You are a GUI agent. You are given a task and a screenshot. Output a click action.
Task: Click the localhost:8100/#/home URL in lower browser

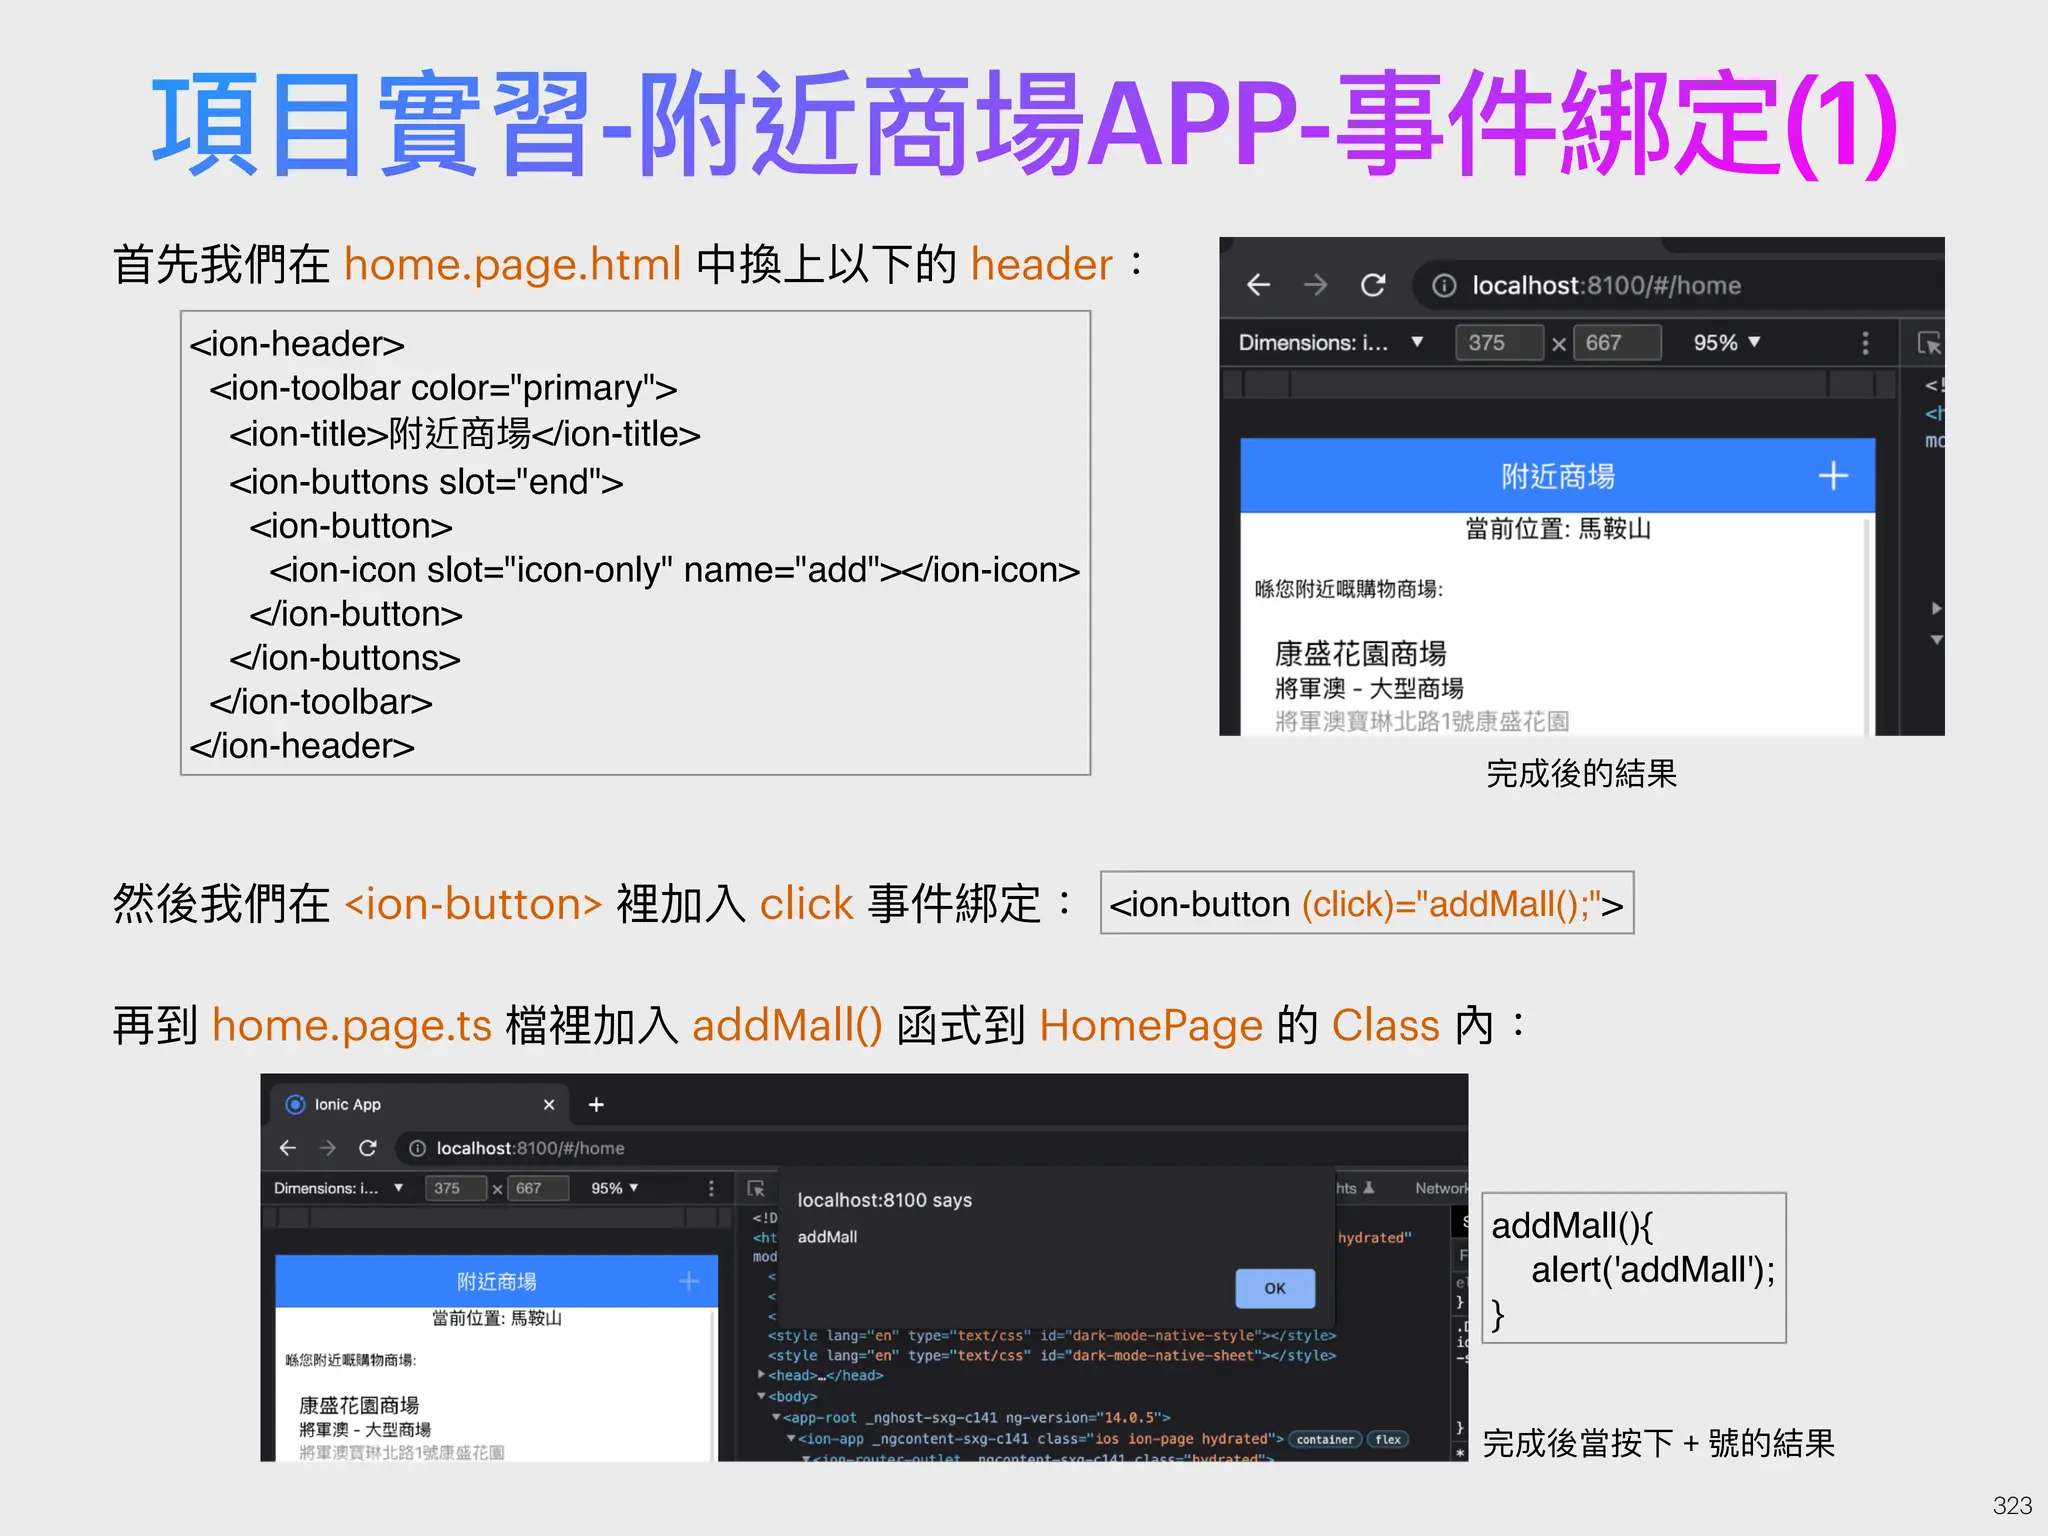530,1148
